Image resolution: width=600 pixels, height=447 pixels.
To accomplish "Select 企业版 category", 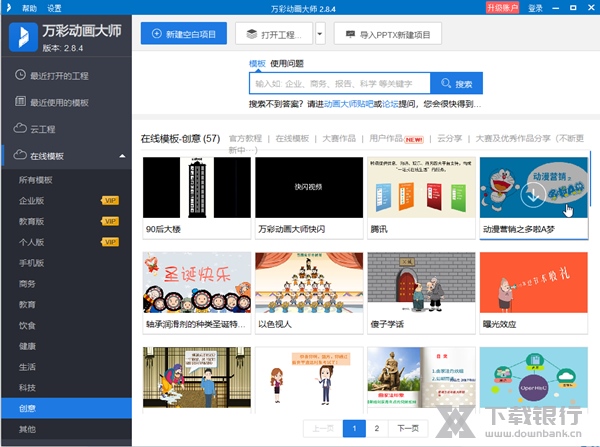I will pos(67,201).
